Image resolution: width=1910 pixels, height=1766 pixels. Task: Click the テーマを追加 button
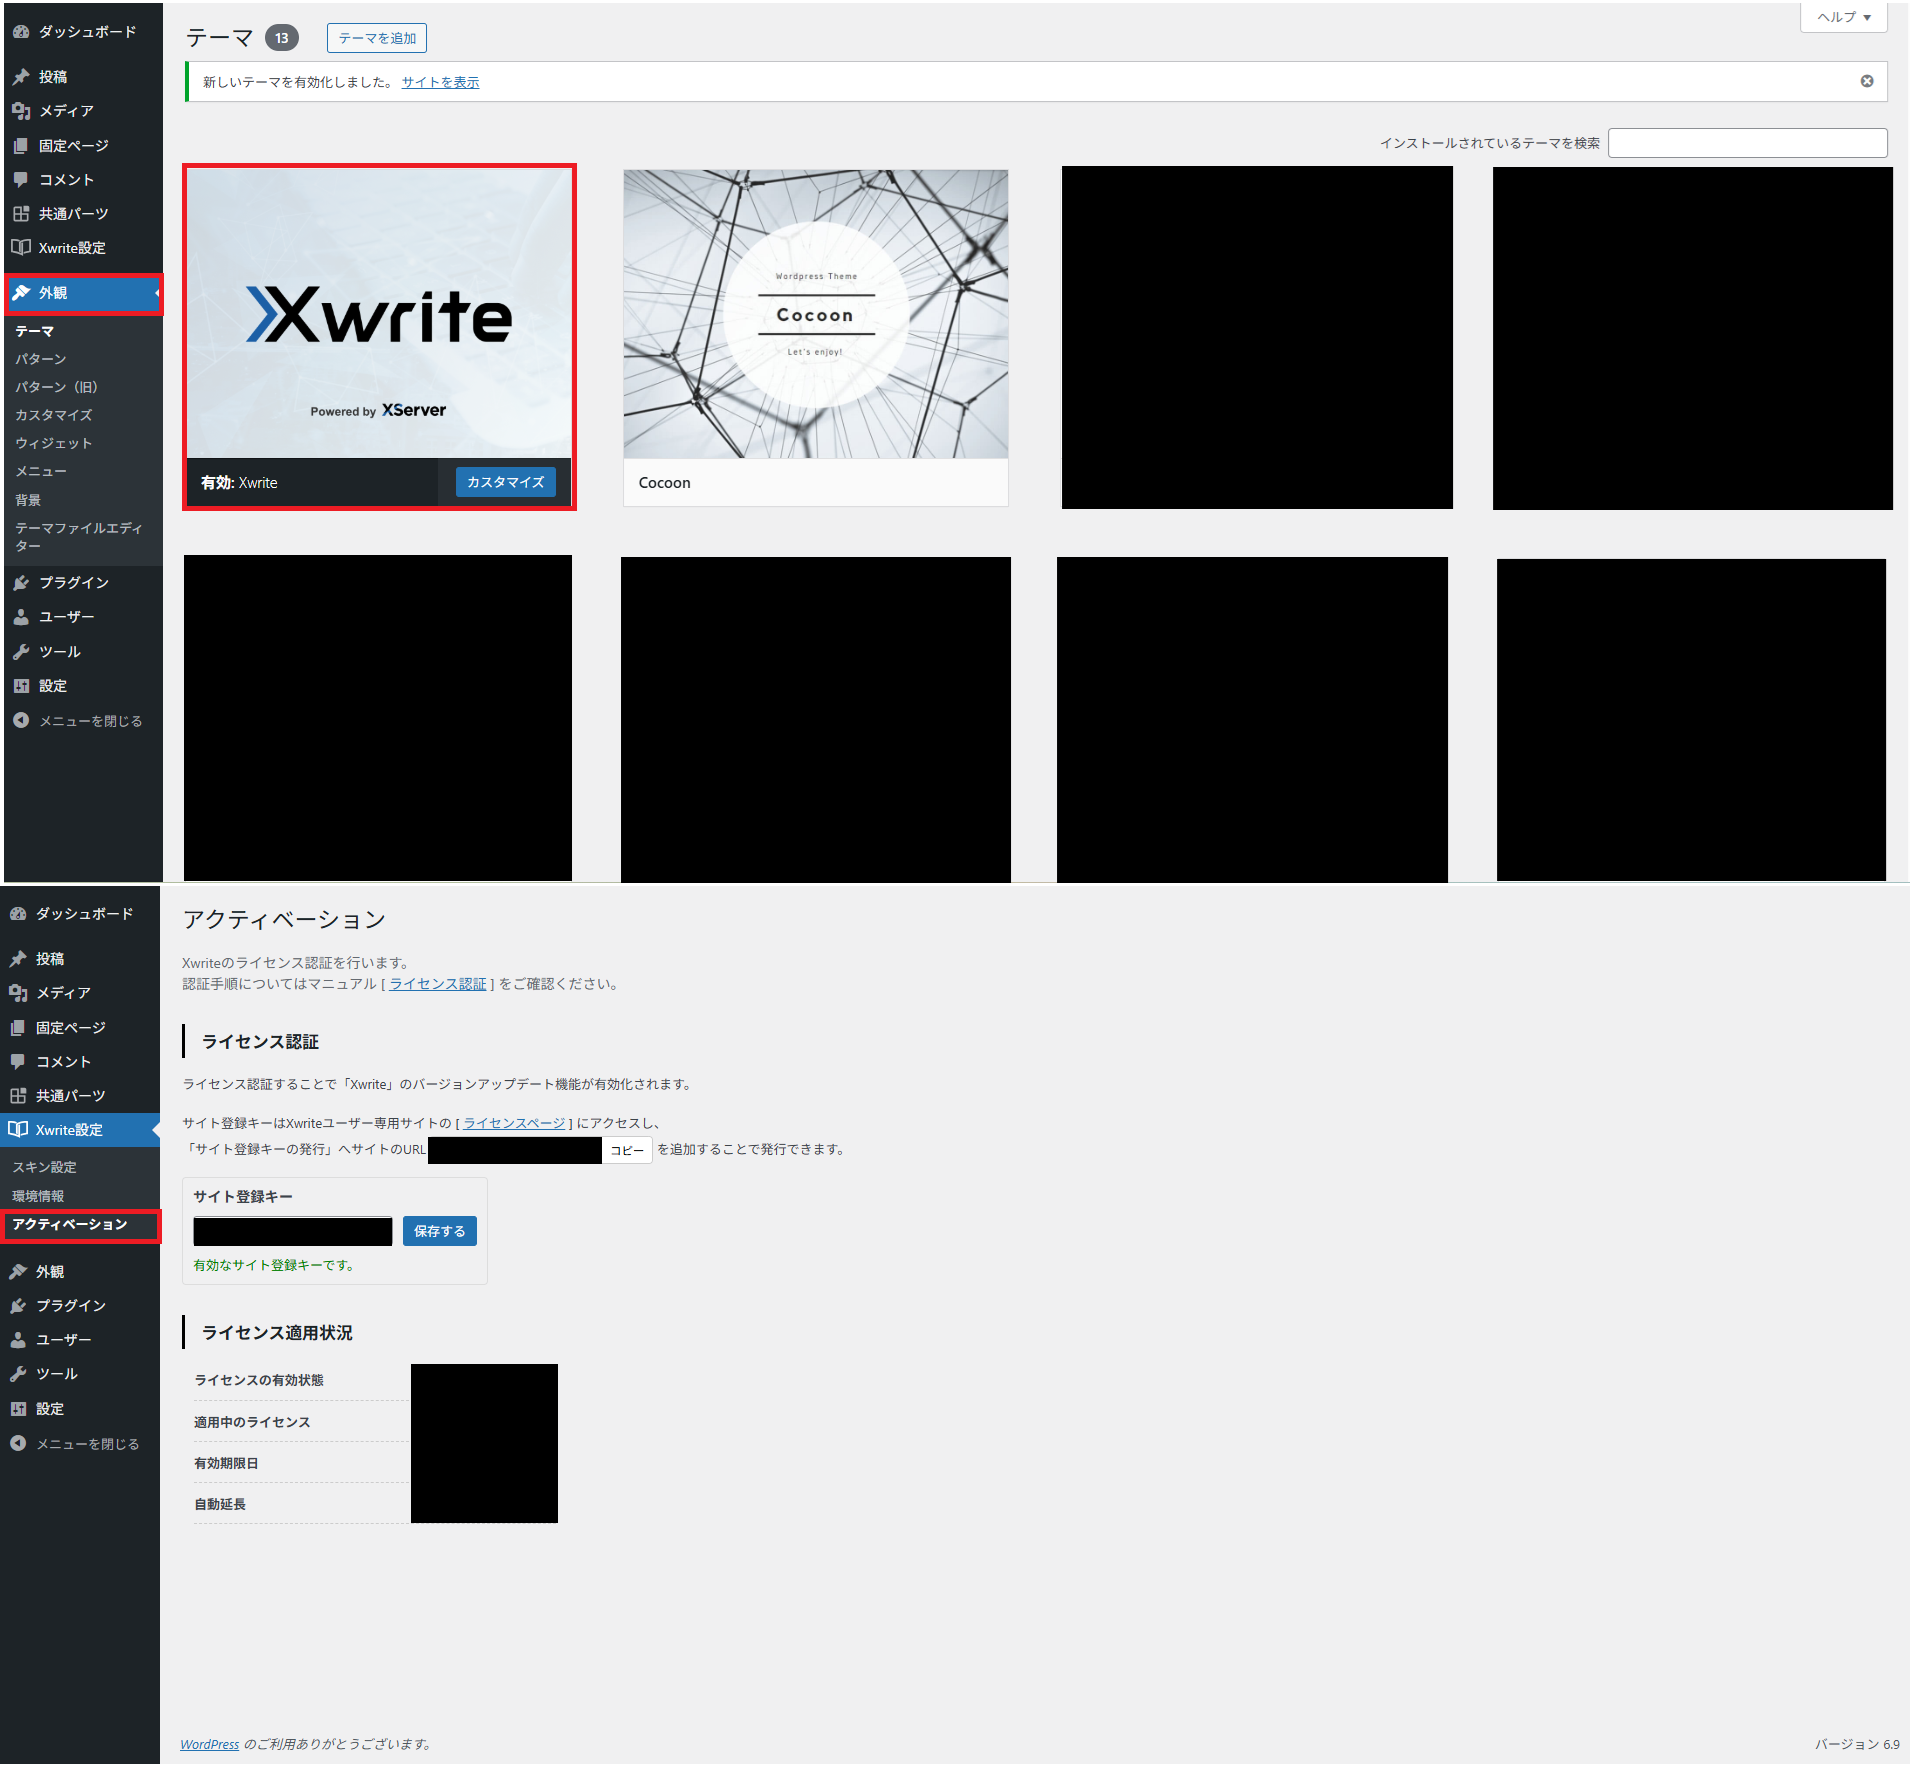pyautogui.click(x=377, y=38)
